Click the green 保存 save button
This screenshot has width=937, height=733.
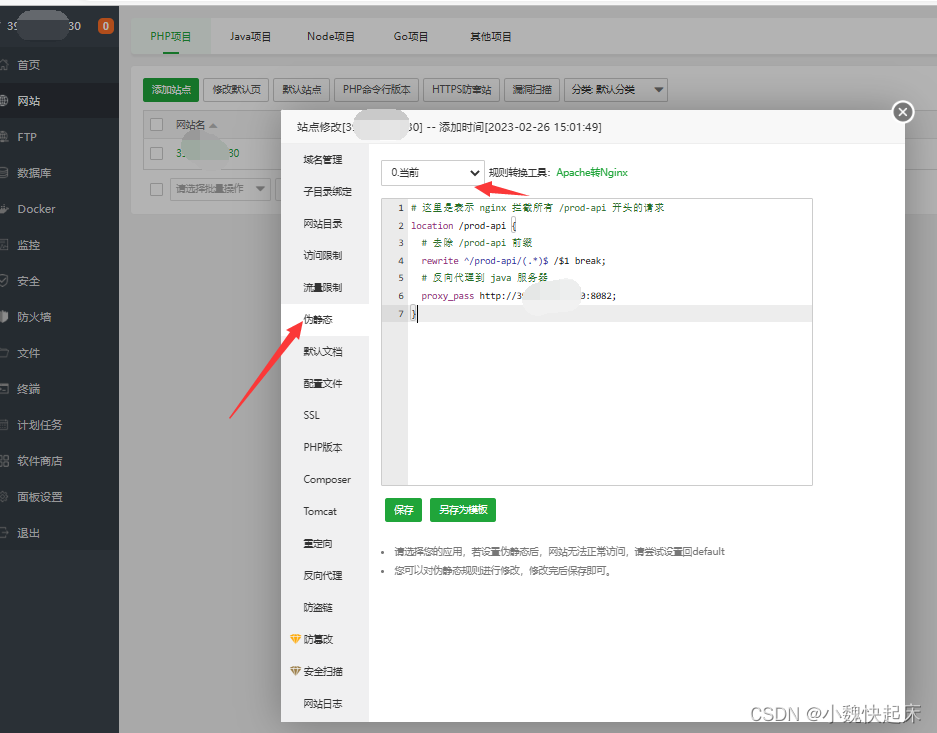(x=403, y=510)
